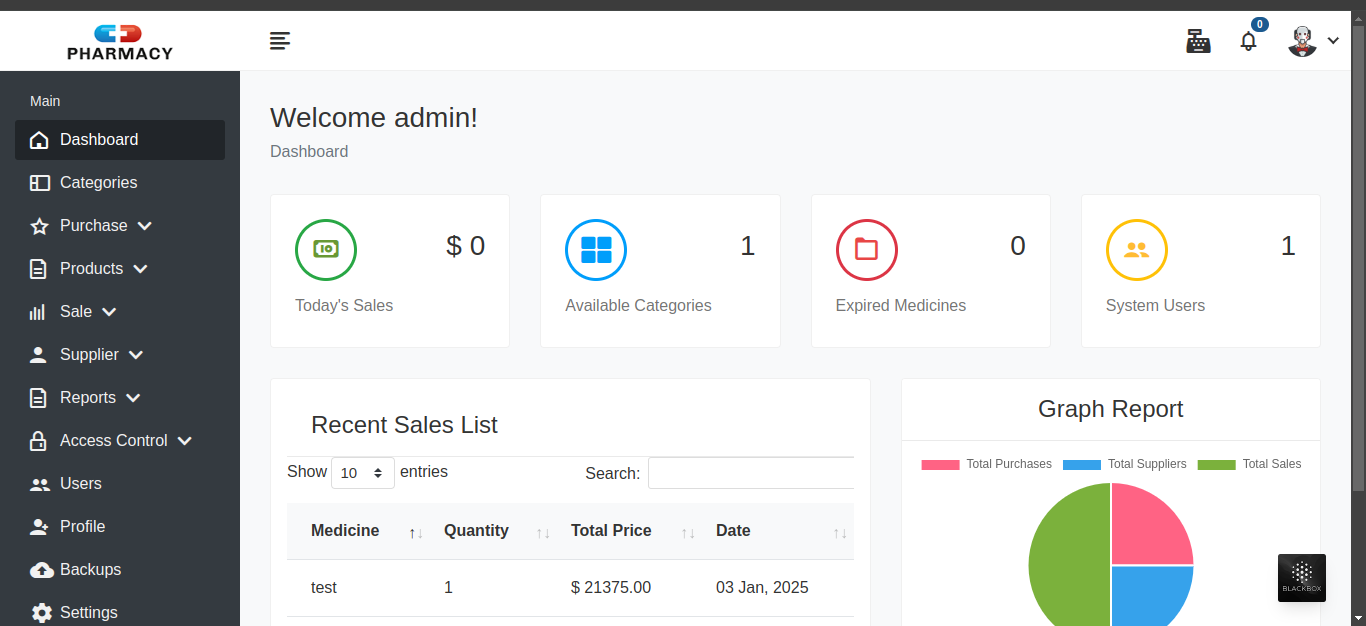Click the BLACKBOX floating widget

pos(1301,578)
